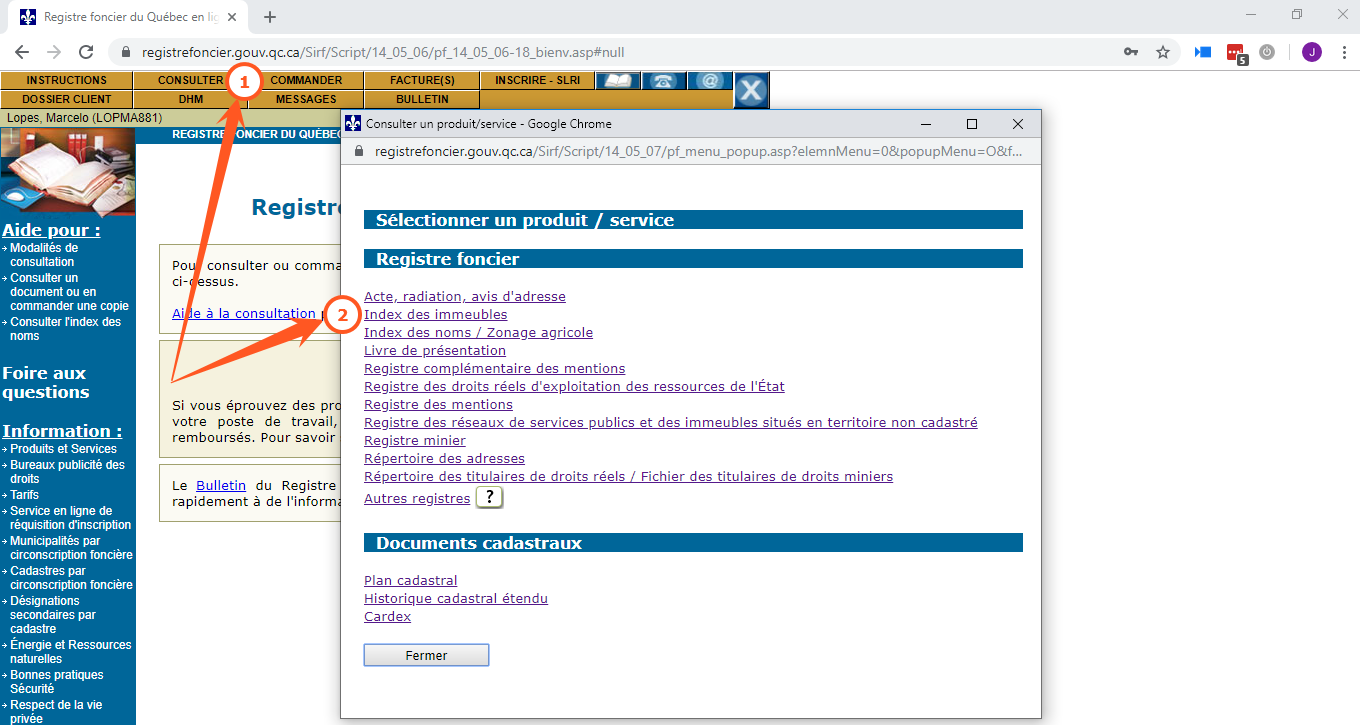Click the @ email icon

[x=709, y=81]
